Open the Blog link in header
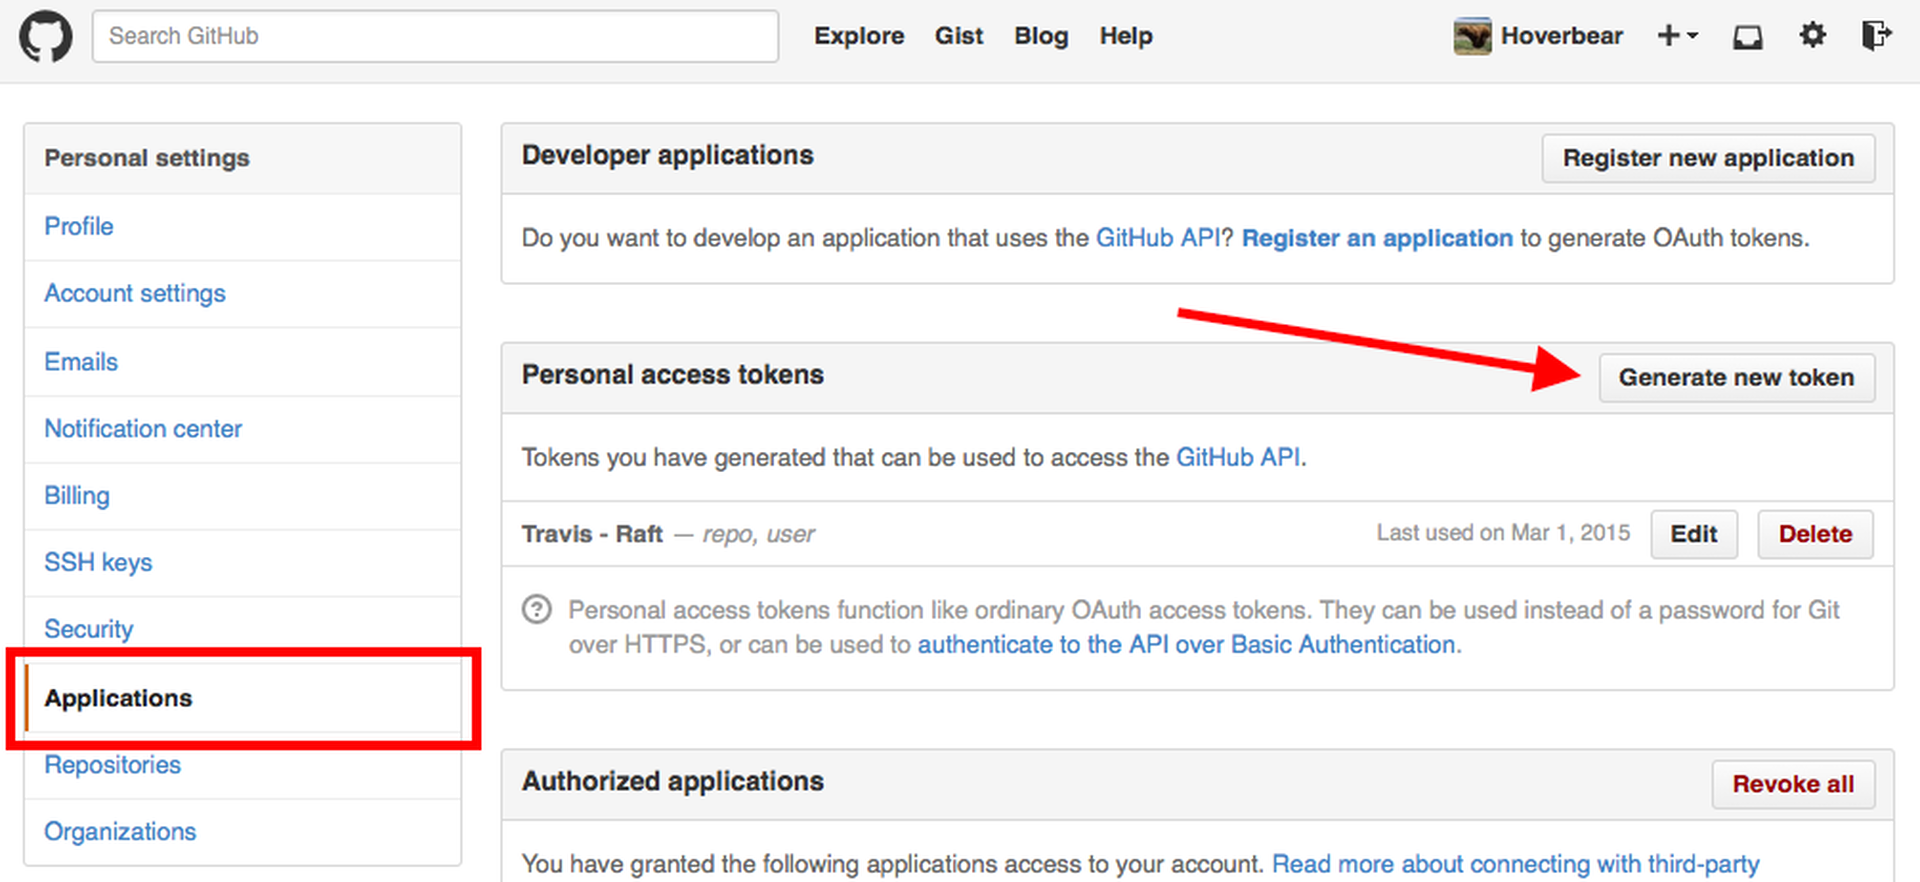Screen dimensions: 1920x882 click(x=1040, y=36)
